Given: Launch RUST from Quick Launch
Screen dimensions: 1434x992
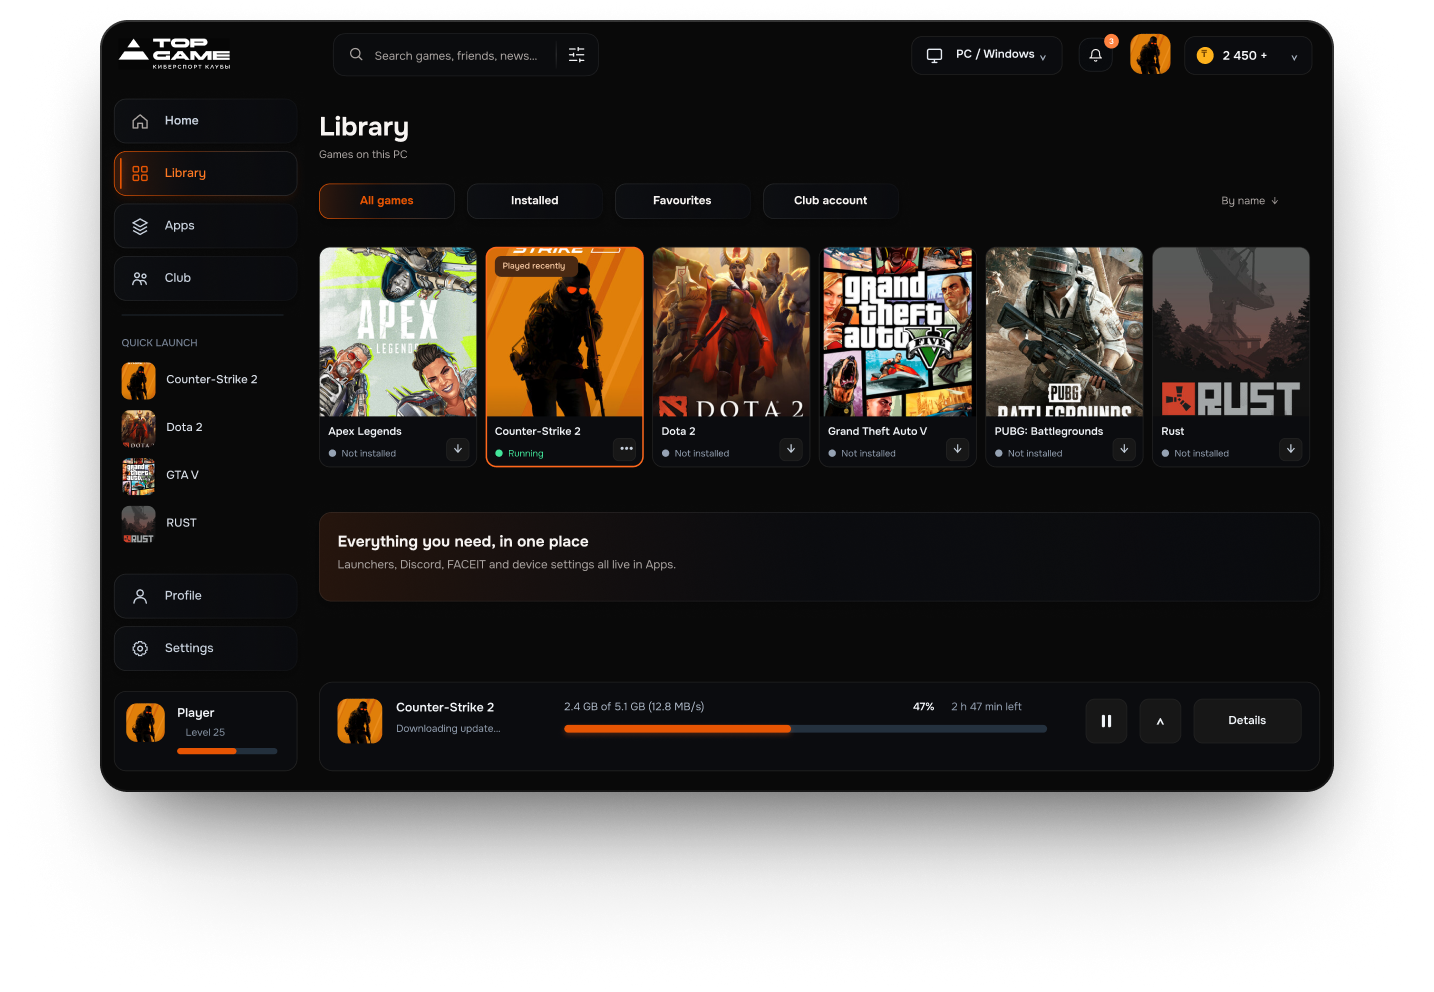Looking at the screenshot, I should click(x=160, y=524).
